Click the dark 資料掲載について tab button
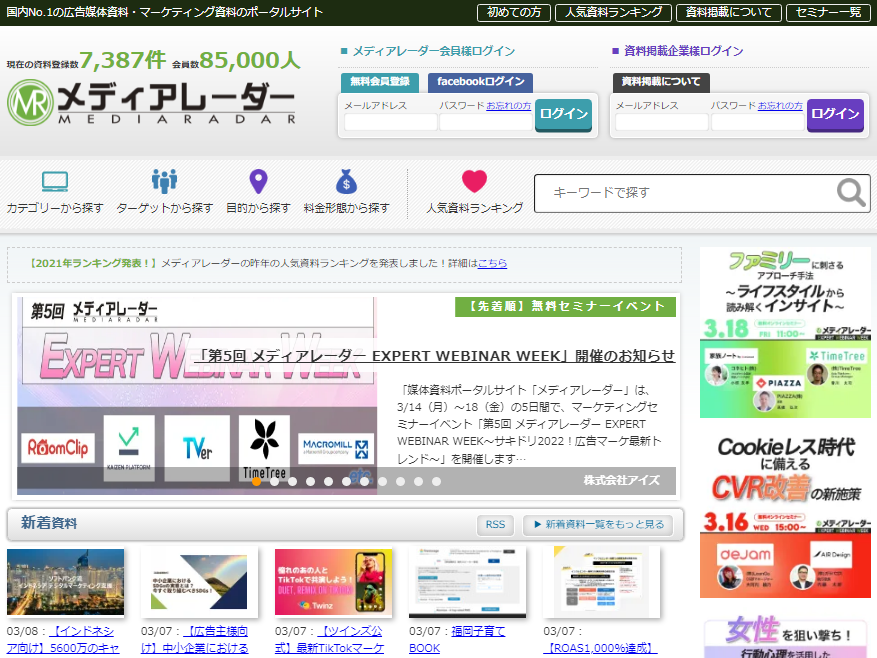The width and height of the screenshot is (877, 658). (661, 82)
